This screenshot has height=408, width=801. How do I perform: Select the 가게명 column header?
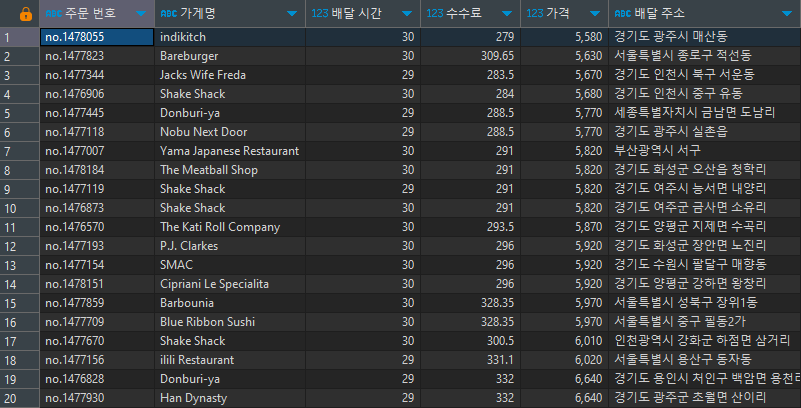tap(230, 14)
